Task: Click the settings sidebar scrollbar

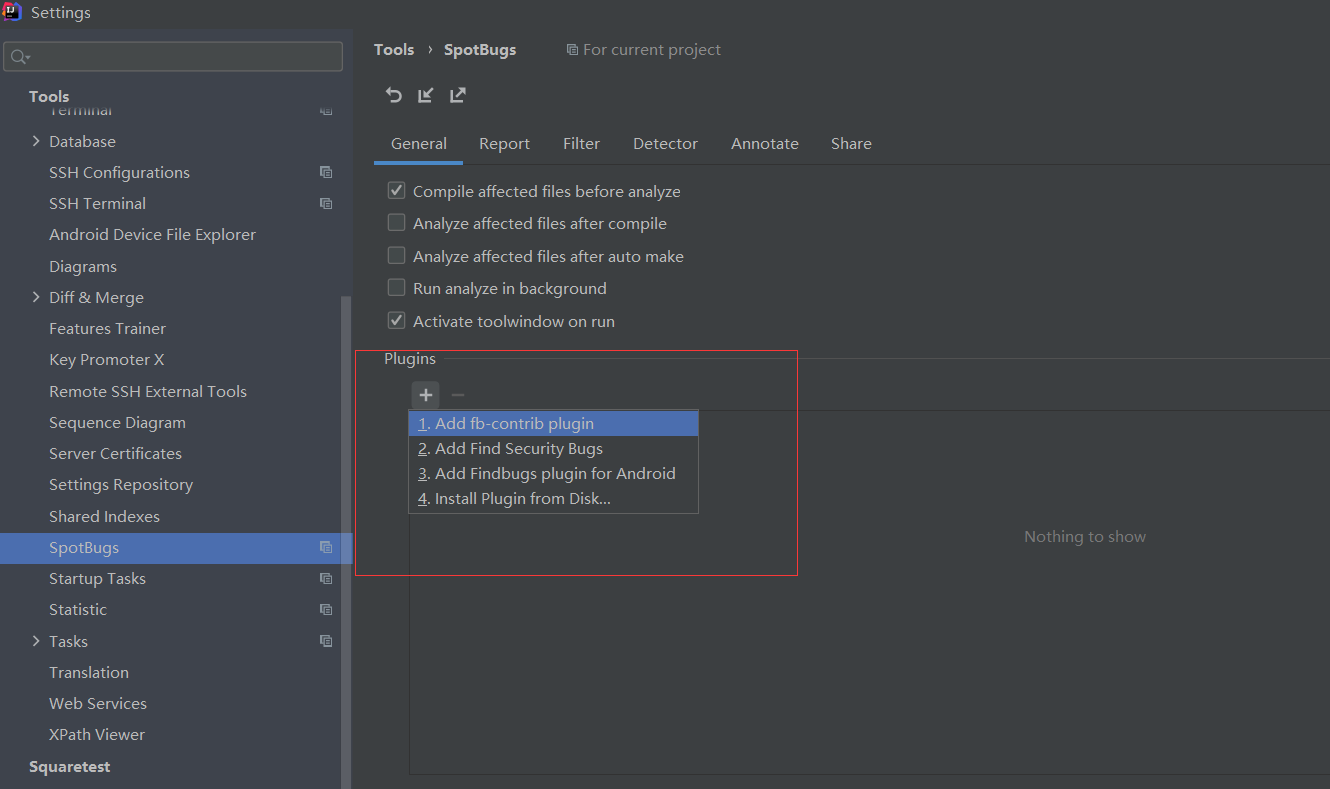Action: pos(347,540)
